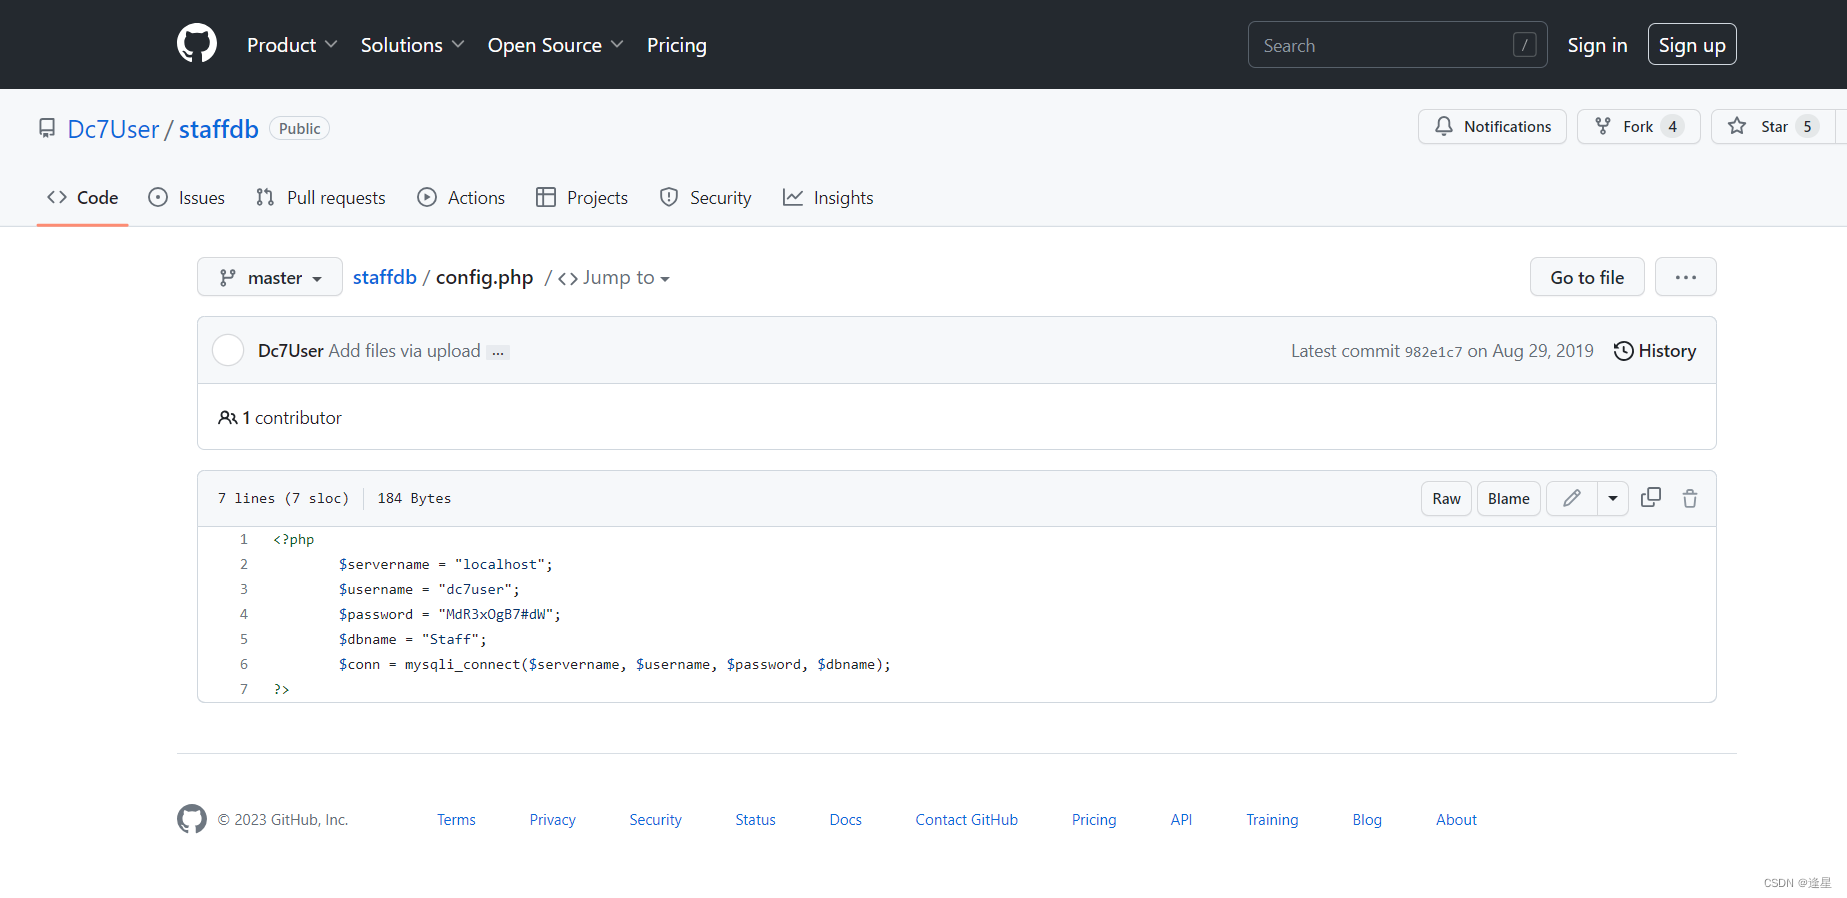View the file History
Viewport: 1847px width, 898px height.
point(1655,351)
